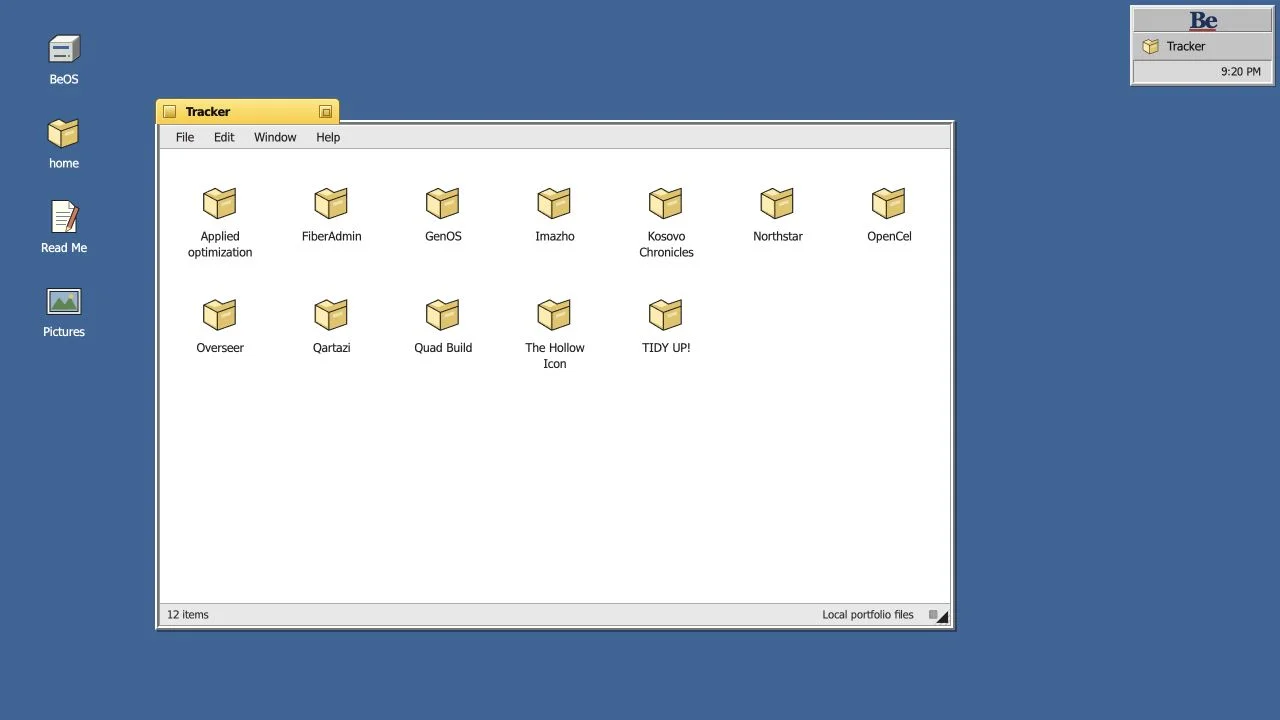1280x720 pixels.
Task: Open the File menu
Action: [x=185, y=137]
